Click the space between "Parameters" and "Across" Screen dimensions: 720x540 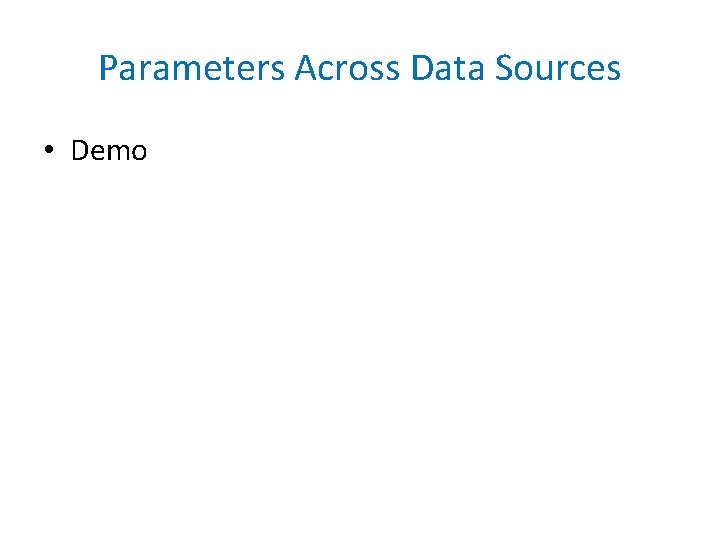coord(289,68)
